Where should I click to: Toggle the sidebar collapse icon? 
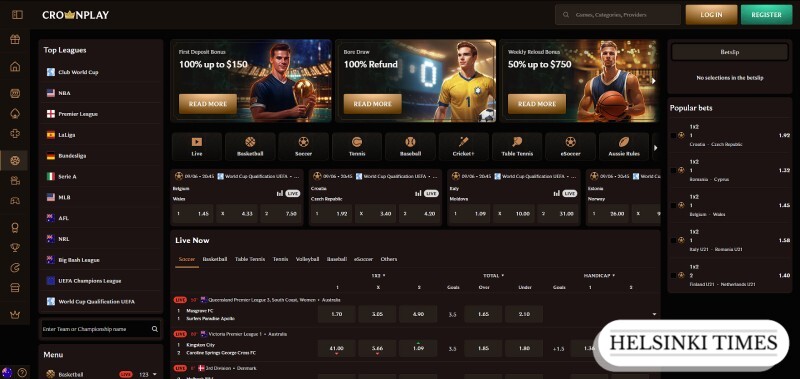(x=17, y=15)
